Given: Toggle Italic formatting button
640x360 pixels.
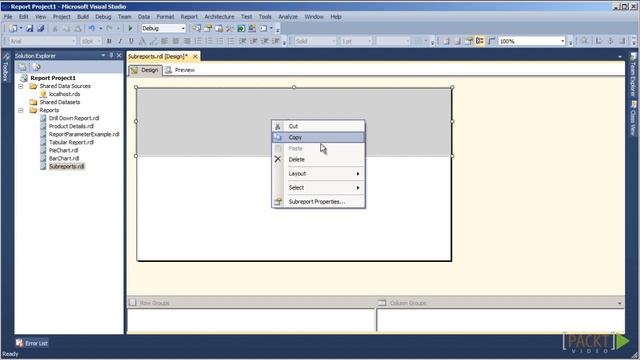Looking at the screenshot, I should tap(120, 41).
